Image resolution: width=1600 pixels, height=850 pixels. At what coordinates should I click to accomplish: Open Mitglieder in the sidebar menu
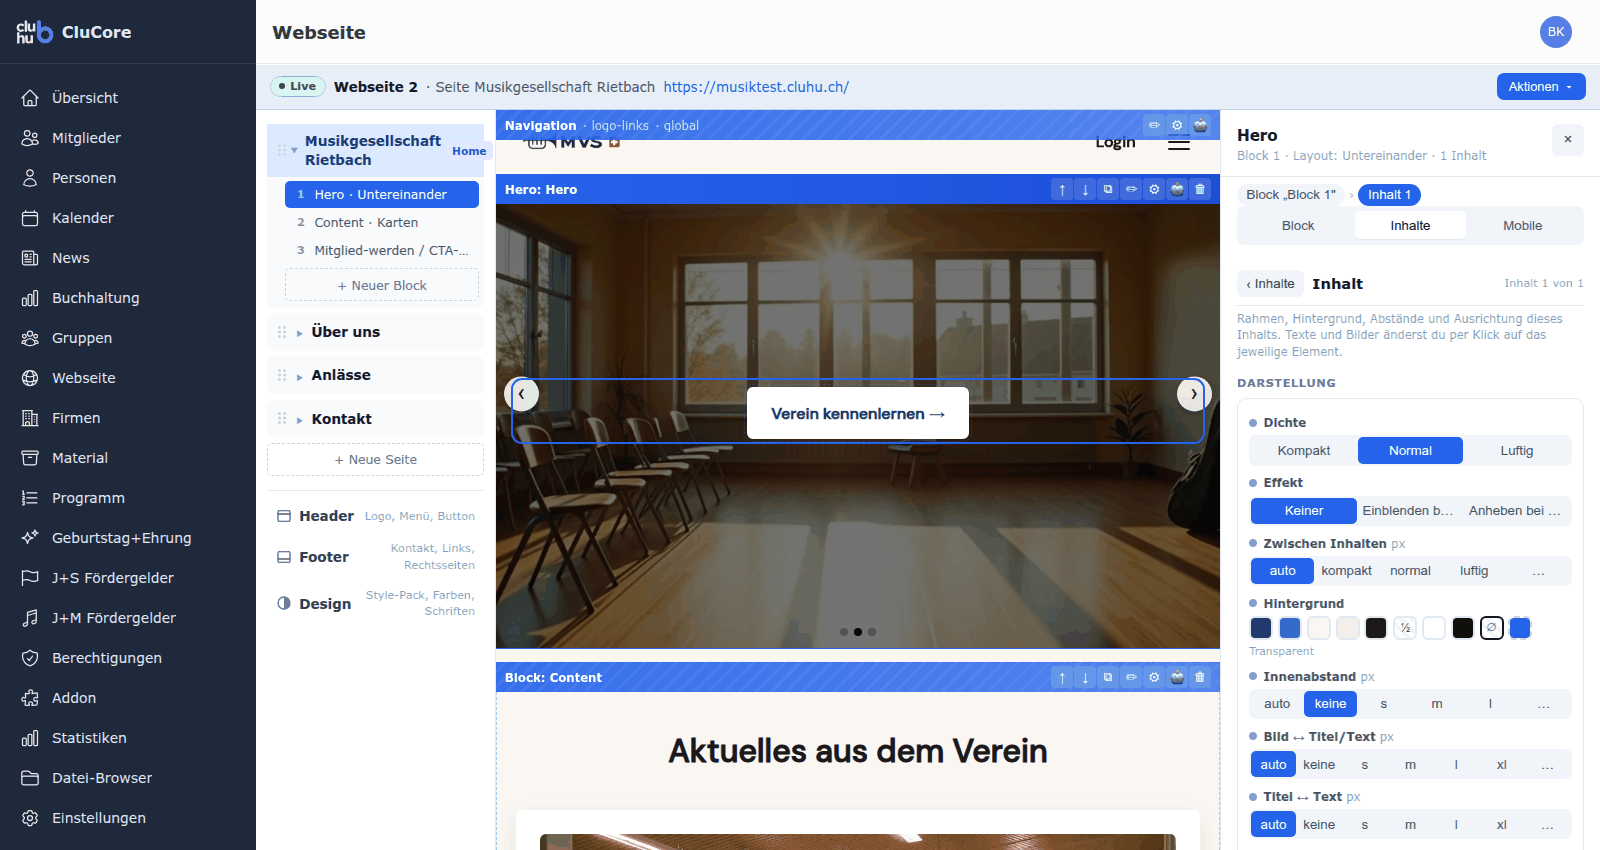click(x=128, y=138)
